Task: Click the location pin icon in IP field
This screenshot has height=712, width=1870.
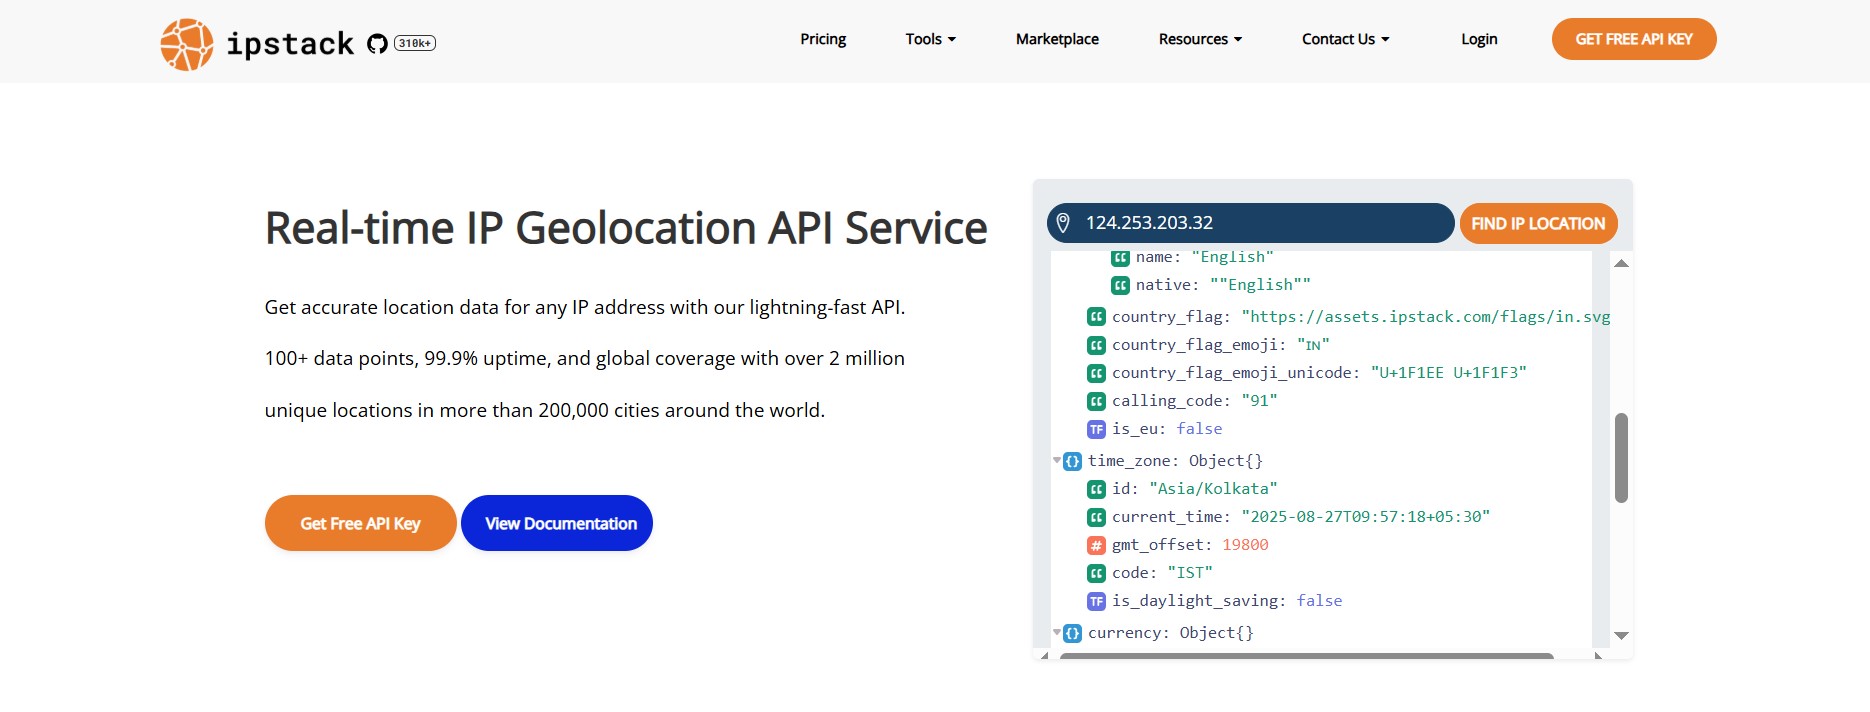Action: point(1063,223)
